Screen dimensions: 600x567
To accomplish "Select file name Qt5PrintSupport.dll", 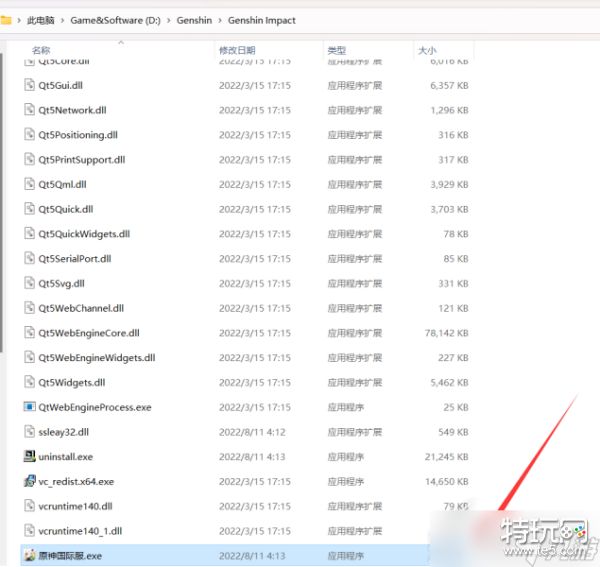I will [82, 160].
